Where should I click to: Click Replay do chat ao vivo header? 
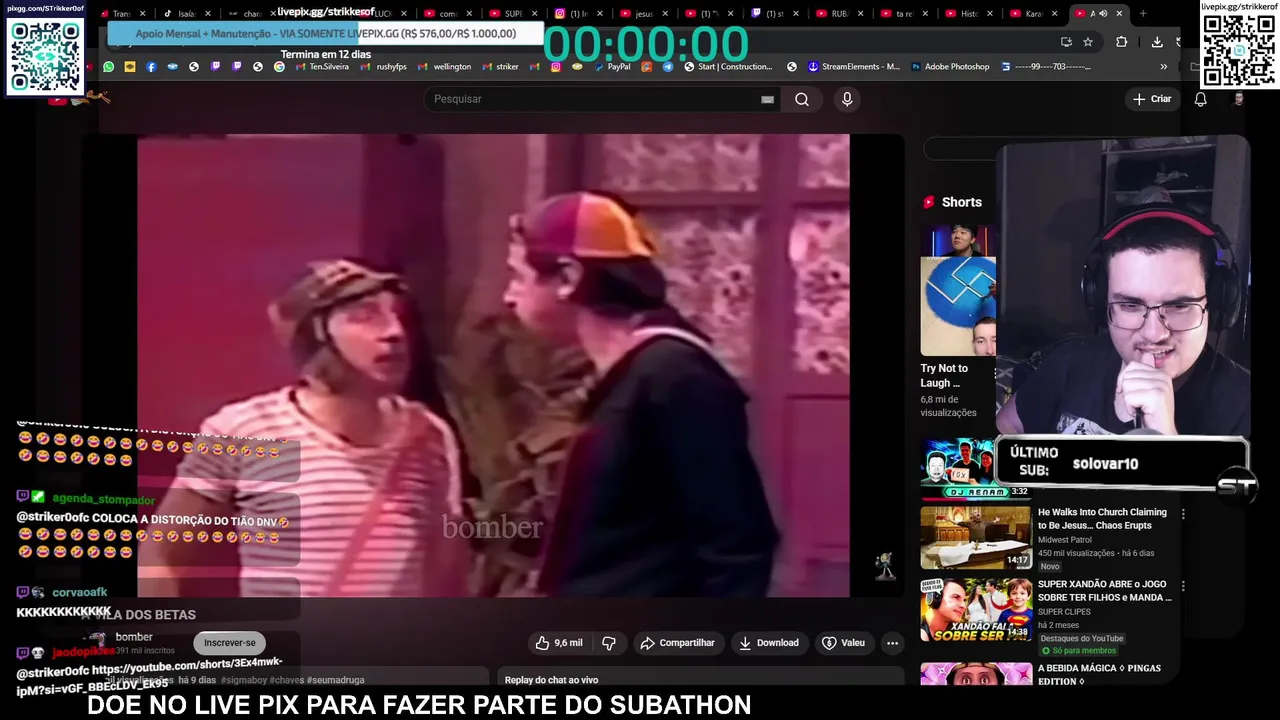tap(551, 680)
